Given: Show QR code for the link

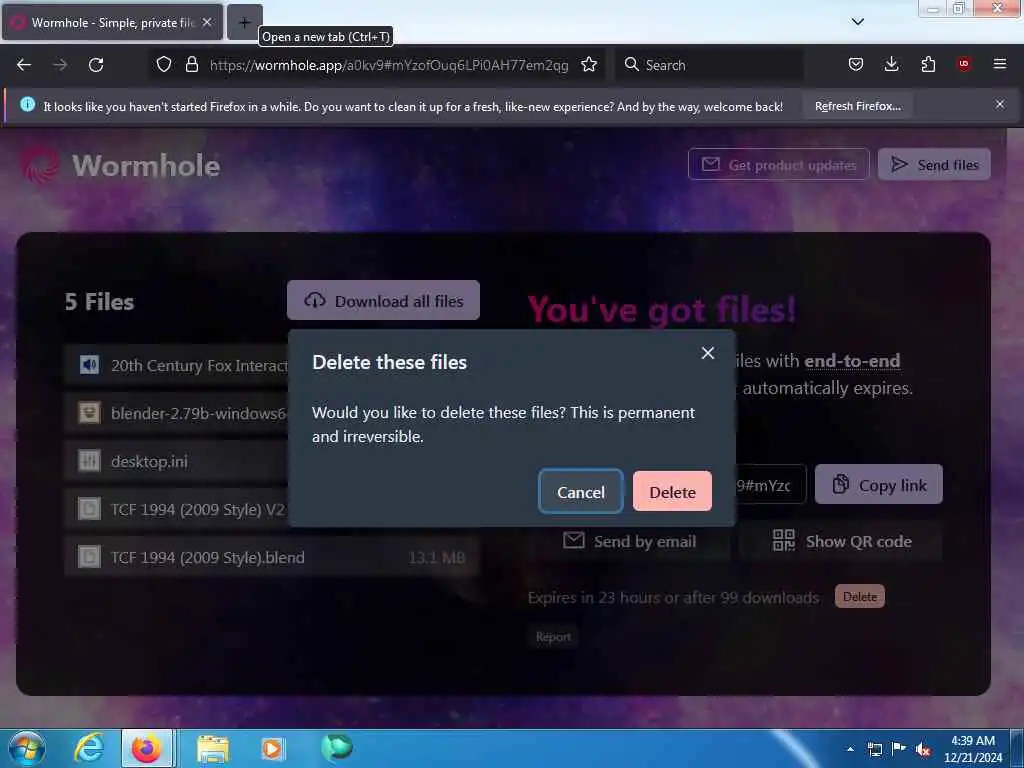Looking at the screenshot, I should (841, 541).
